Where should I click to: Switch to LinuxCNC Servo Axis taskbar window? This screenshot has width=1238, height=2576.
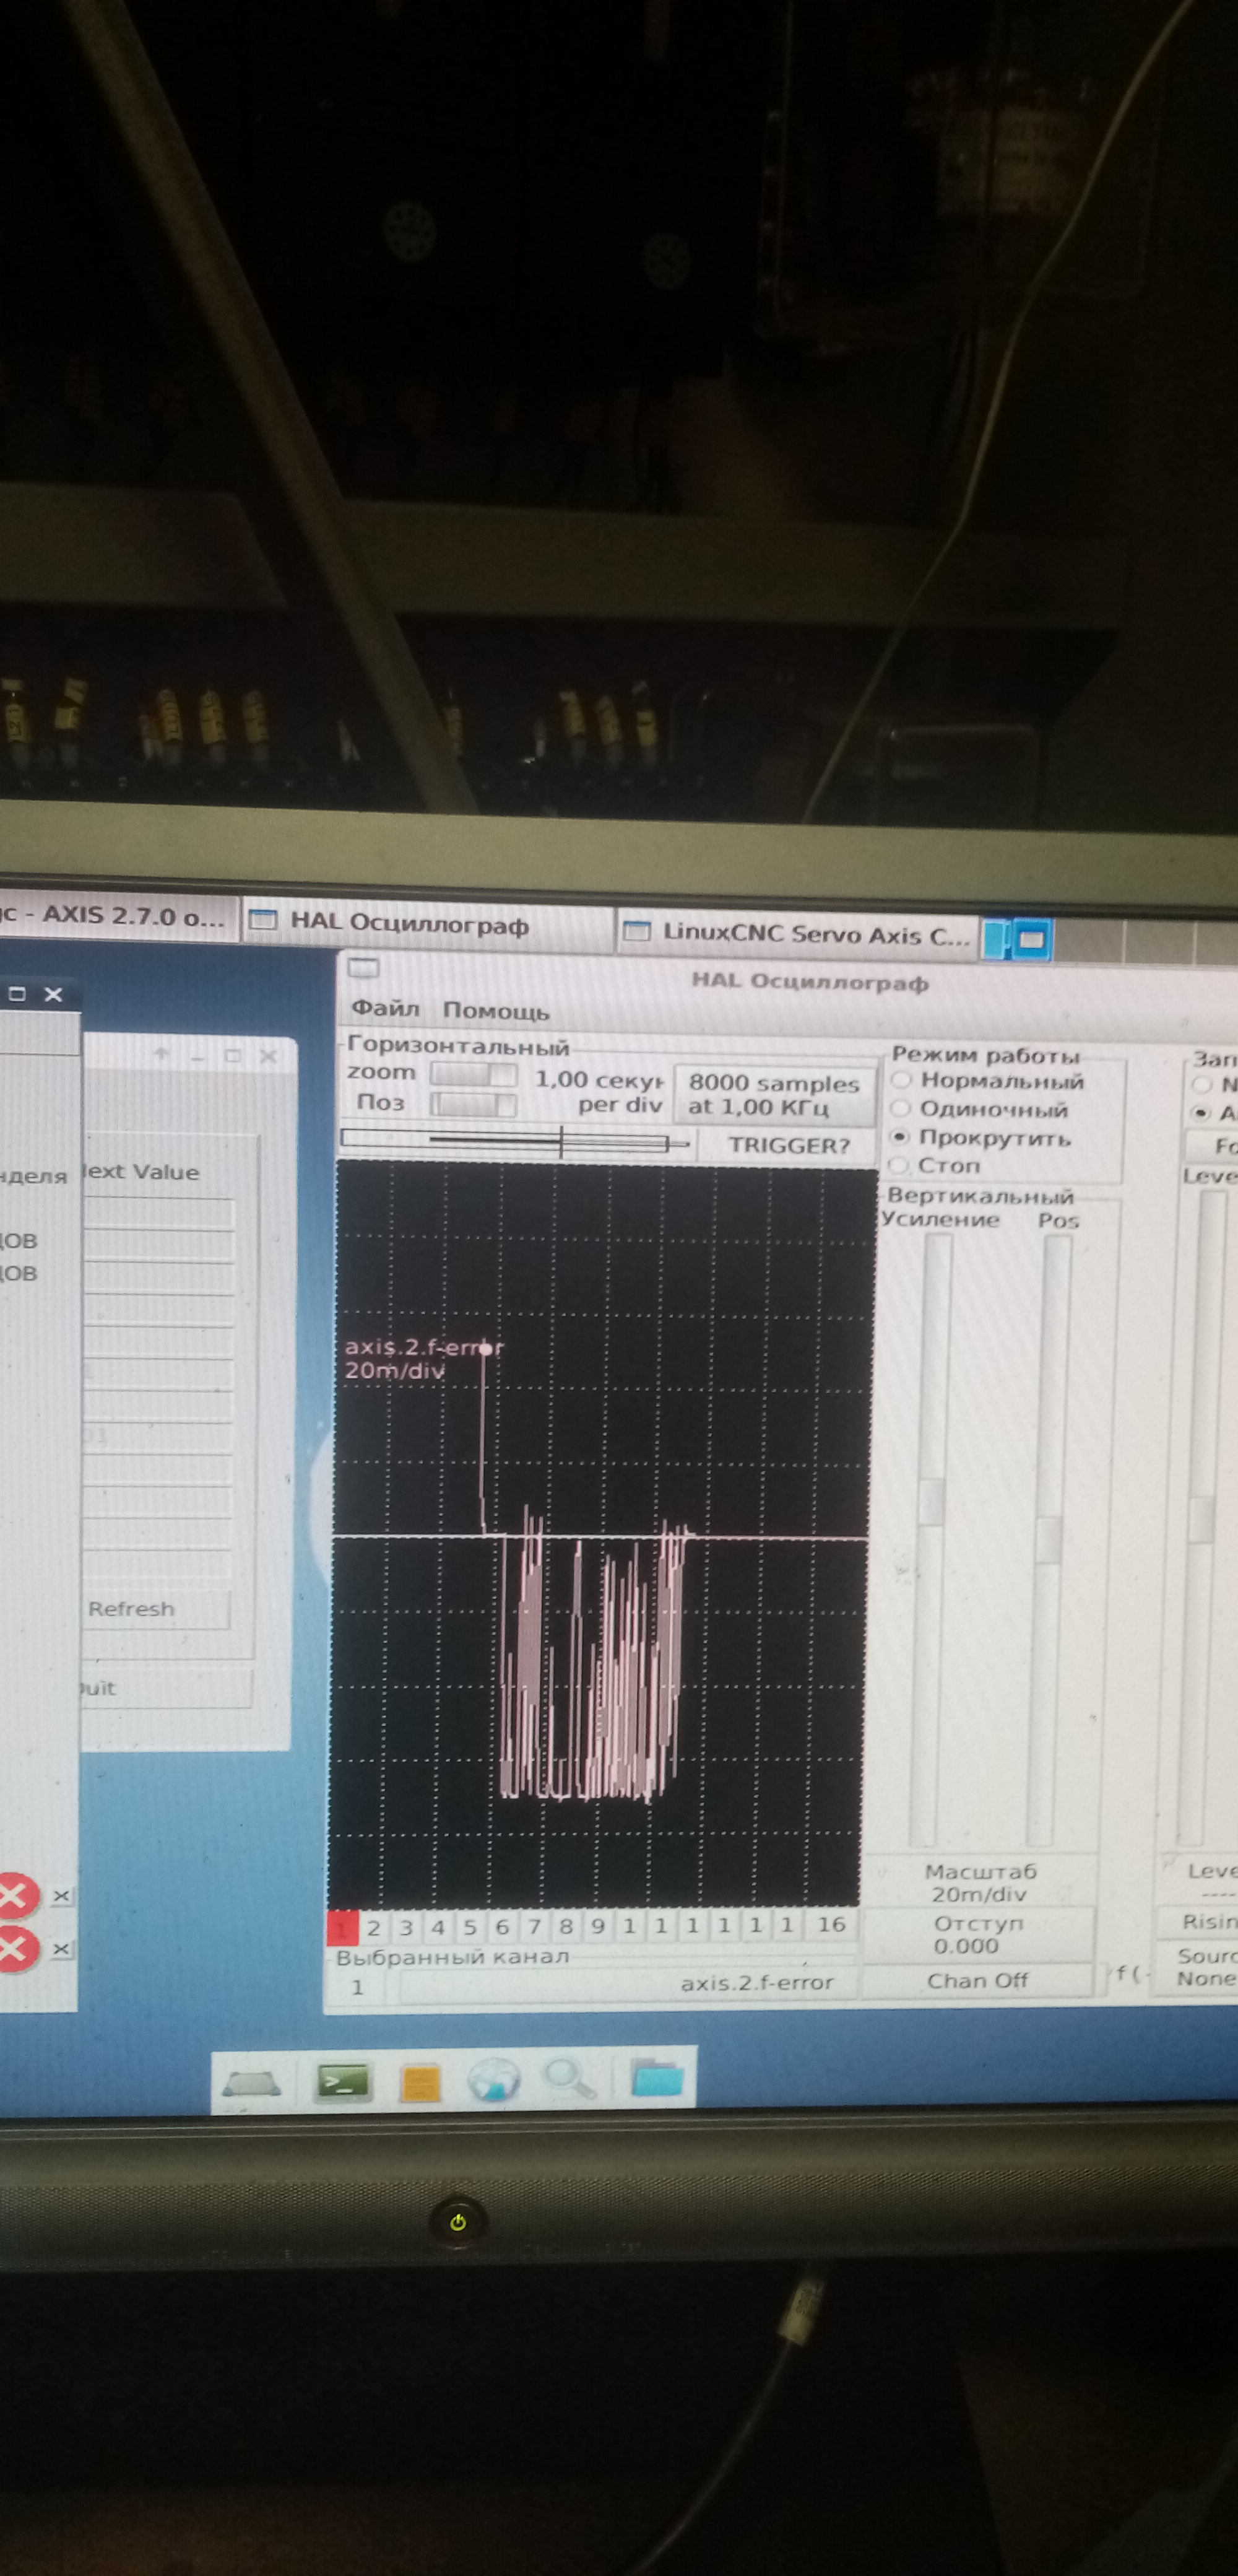point(798,934)
